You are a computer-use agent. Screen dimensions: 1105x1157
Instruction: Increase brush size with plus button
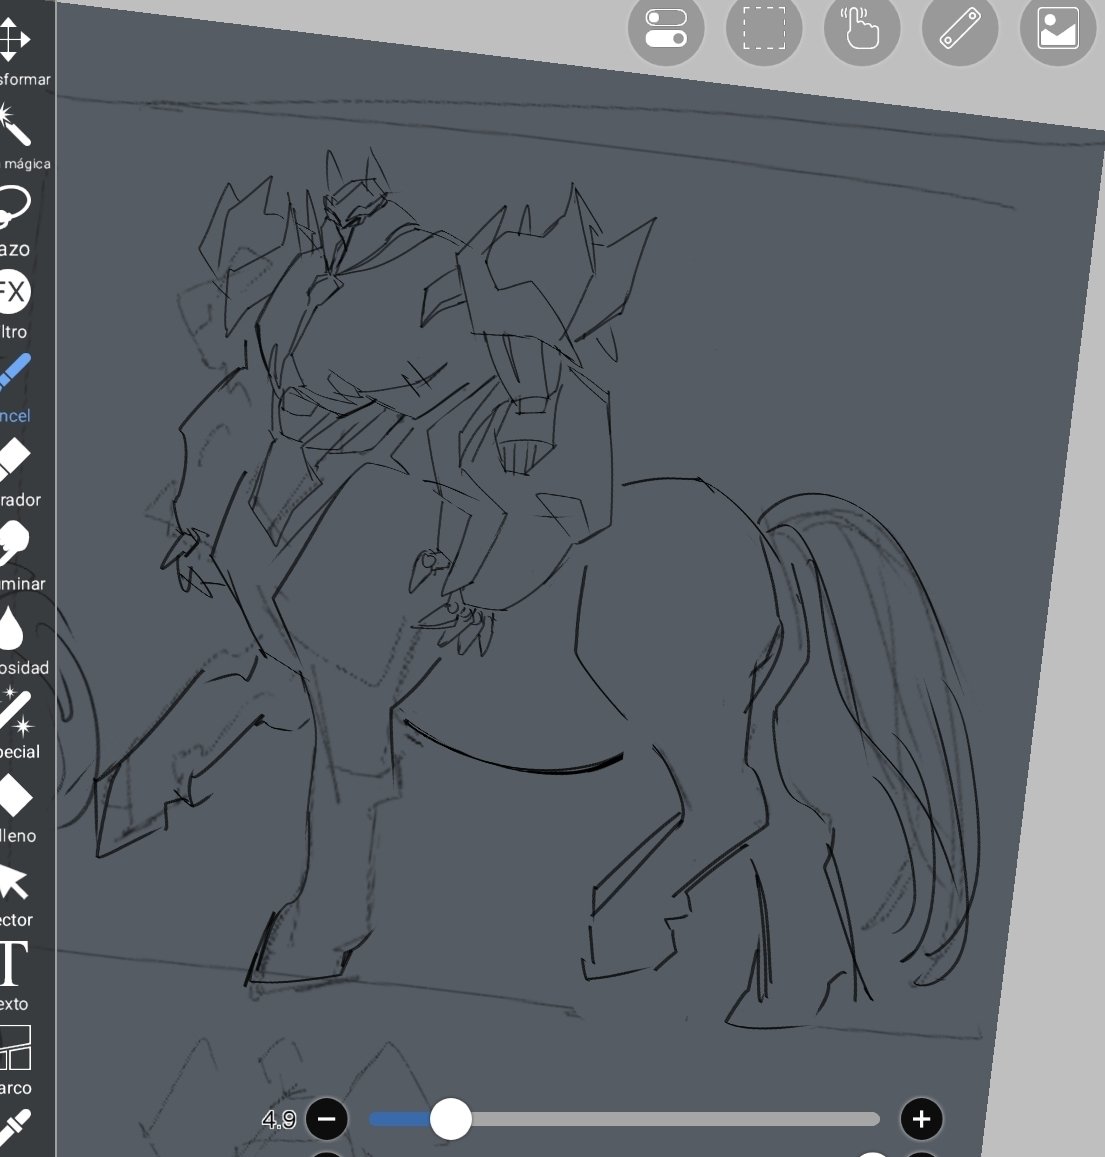(x=921, y=1119)
